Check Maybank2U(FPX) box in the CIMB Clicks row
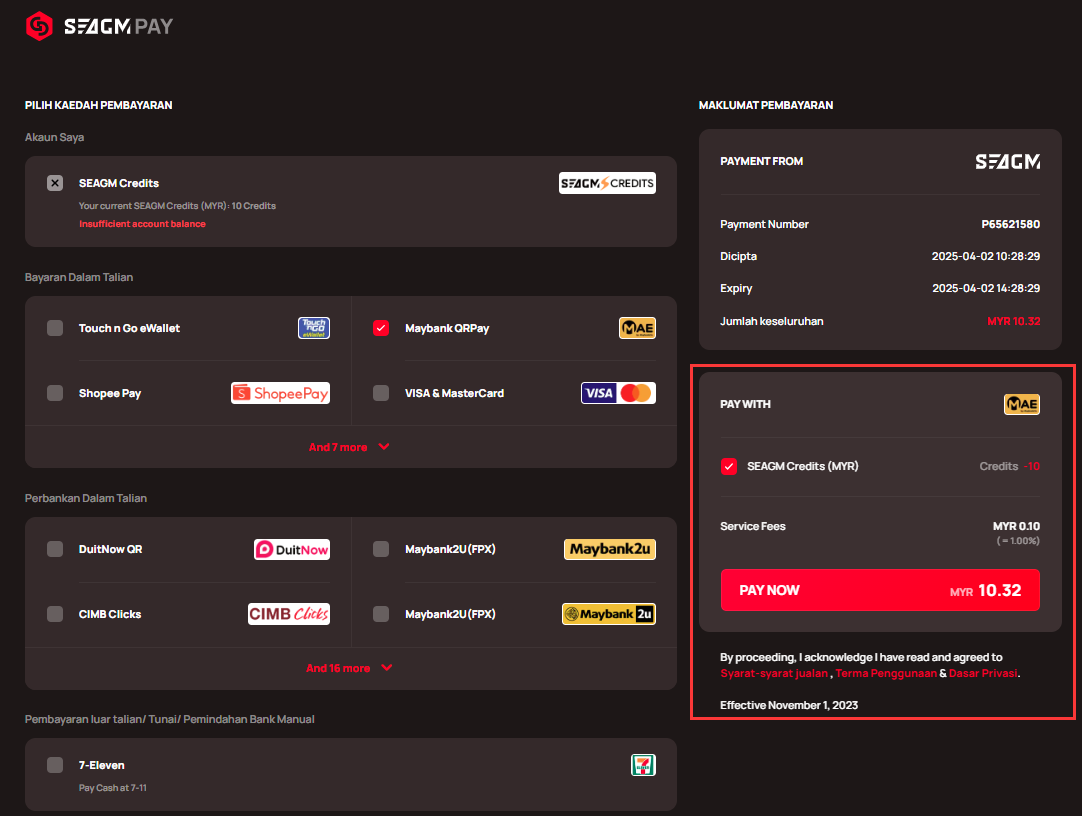 click(x=381, y=614)
